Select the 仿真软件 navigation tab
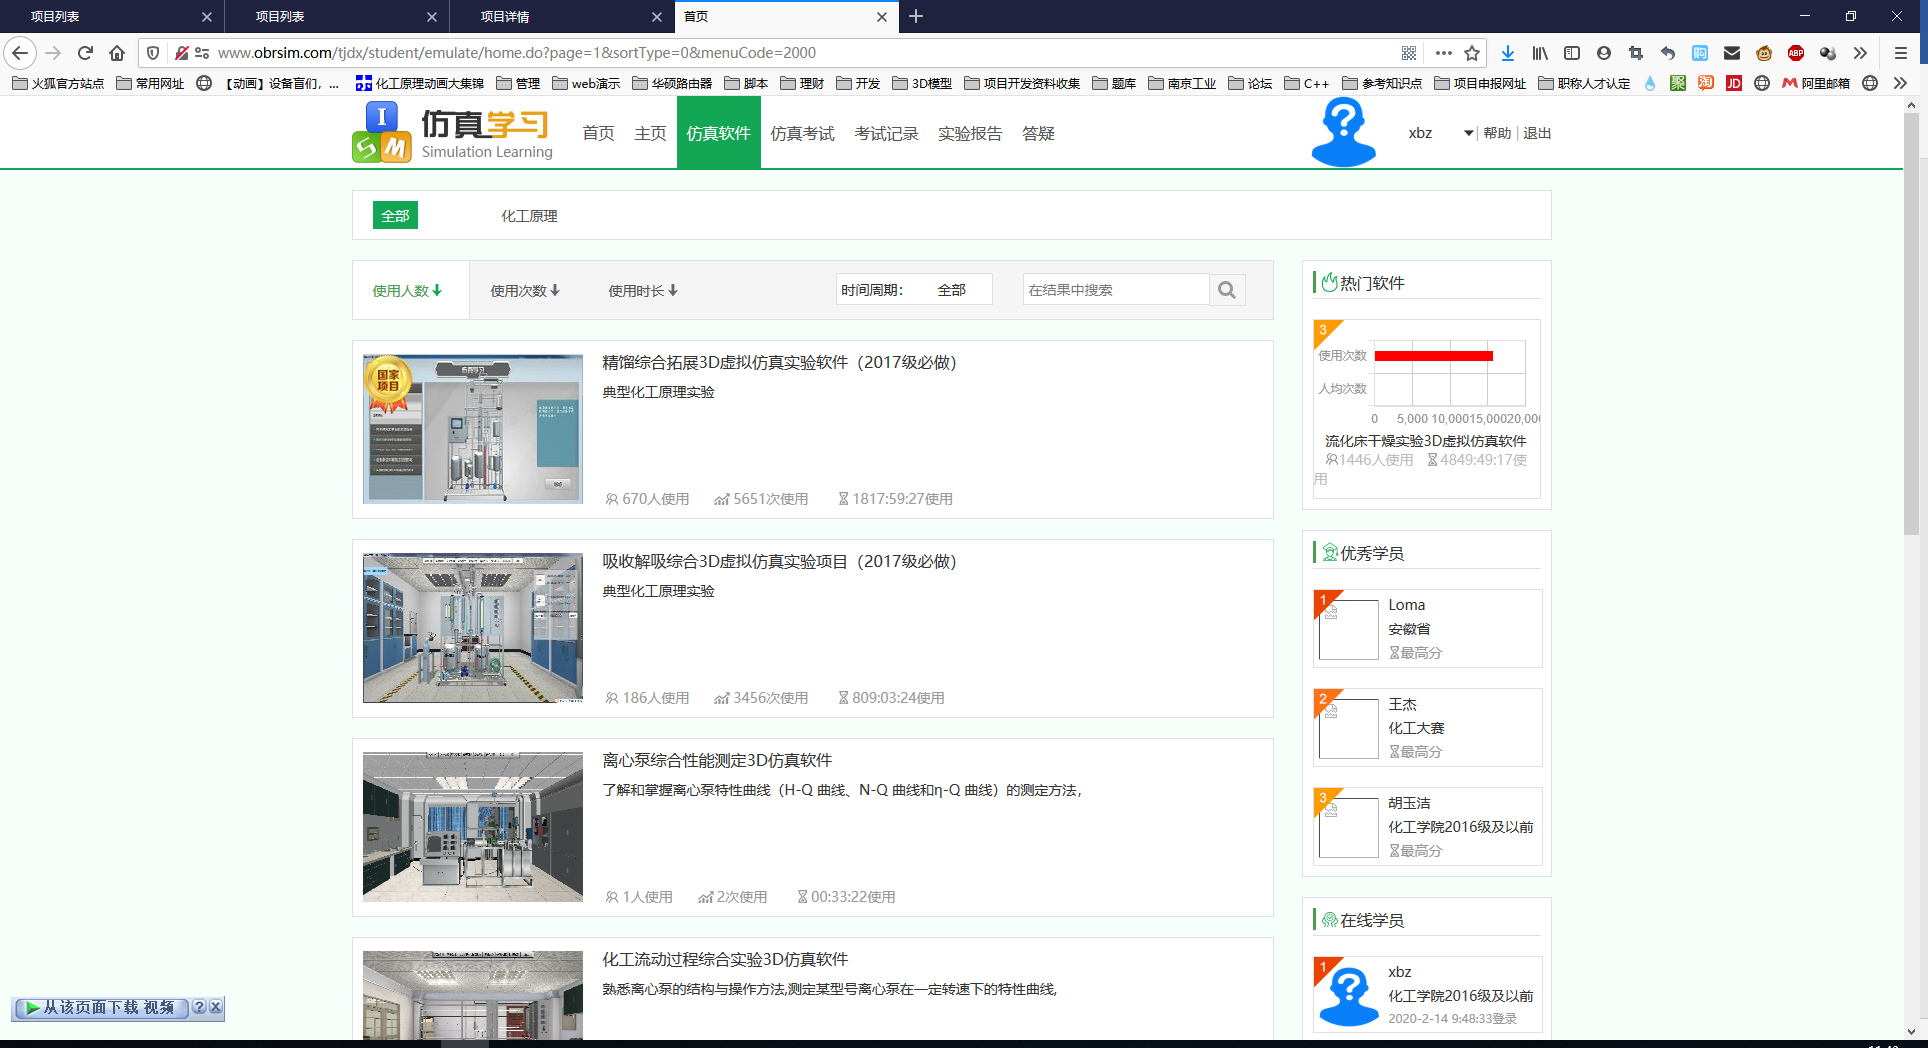The width and height of the screenshot is (1928, 1048). coord(718,134)
